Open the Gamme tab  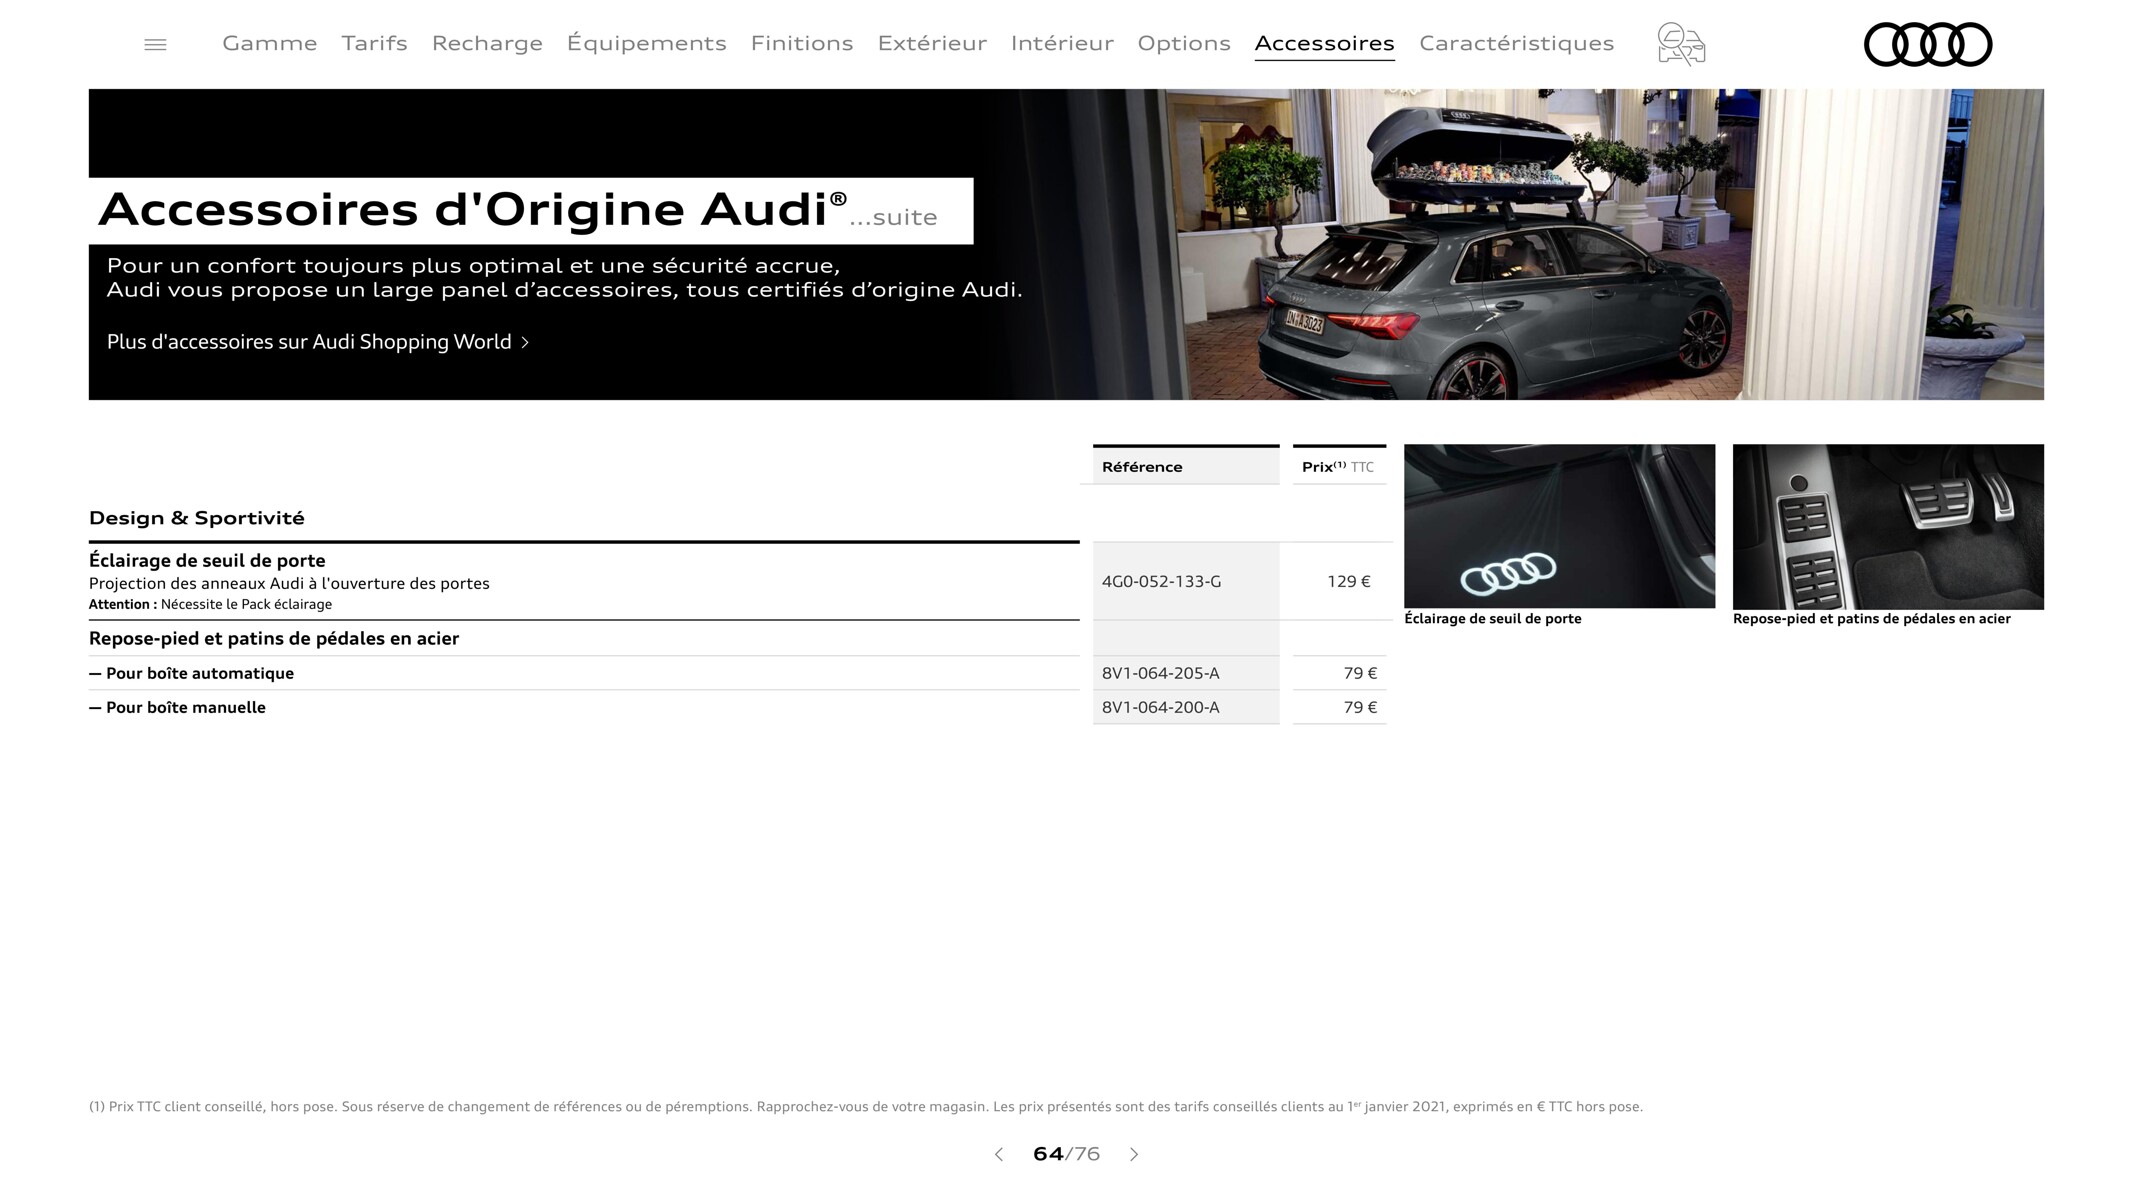[269, 43]
